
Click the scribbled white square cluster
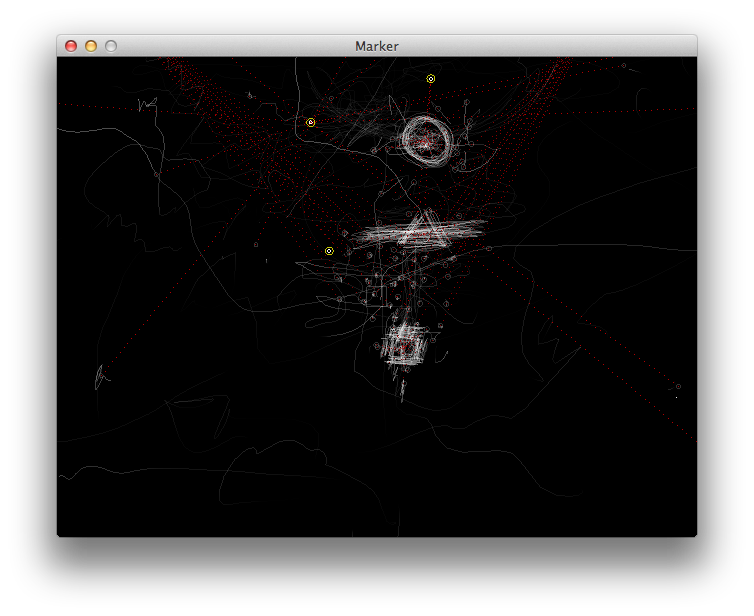coord(406,343)
